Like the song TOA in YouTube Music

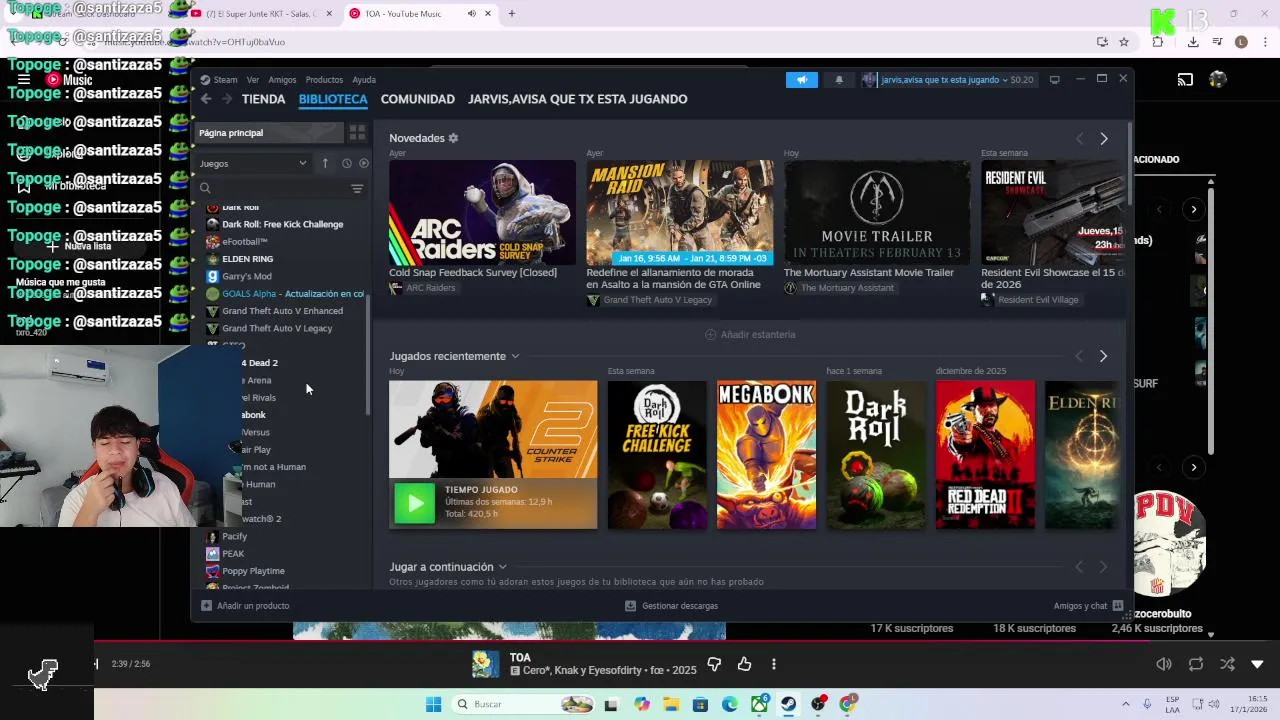click(x=744, y=664)
